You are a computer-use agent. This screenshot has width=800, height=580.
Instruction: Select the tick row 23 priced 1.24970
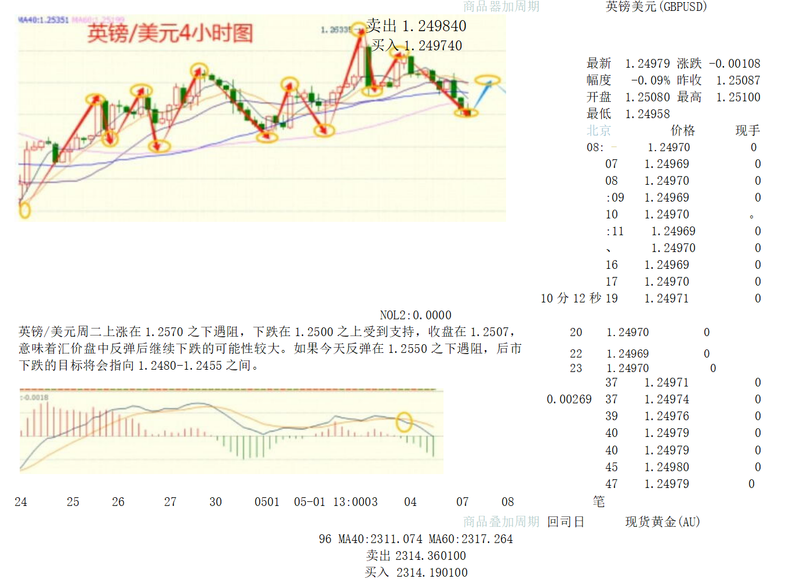[x=643, y=368]
